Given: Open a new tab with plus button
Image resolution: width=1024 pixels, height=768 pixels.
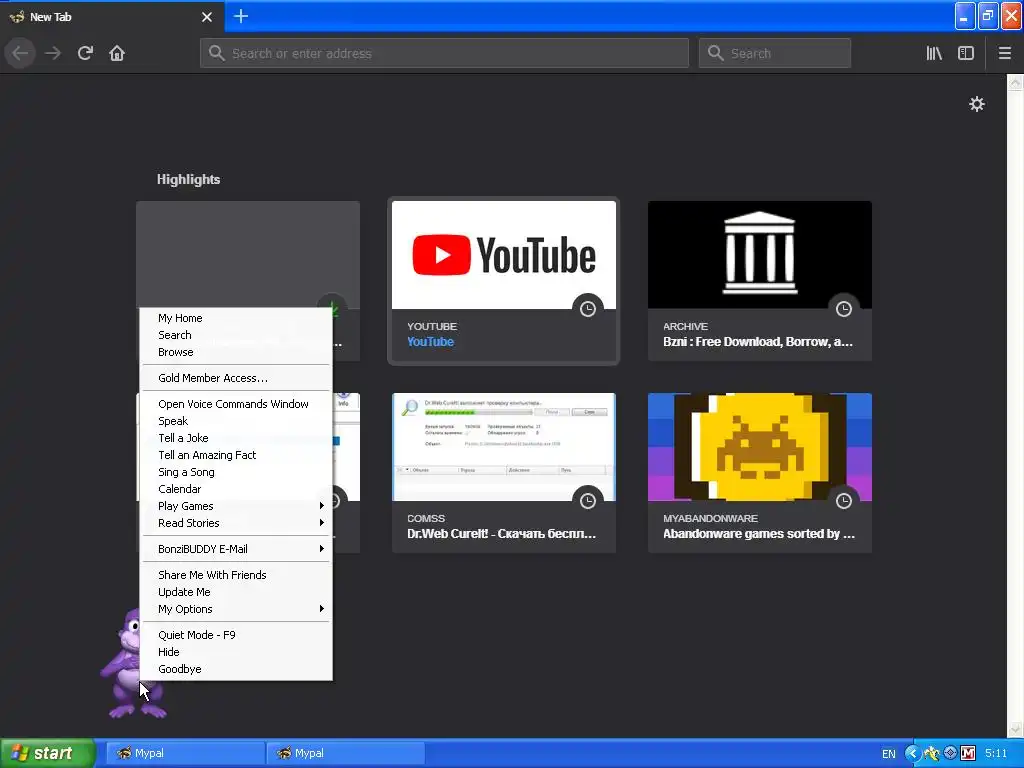Looking at the screenshot, I should point(240,16).
